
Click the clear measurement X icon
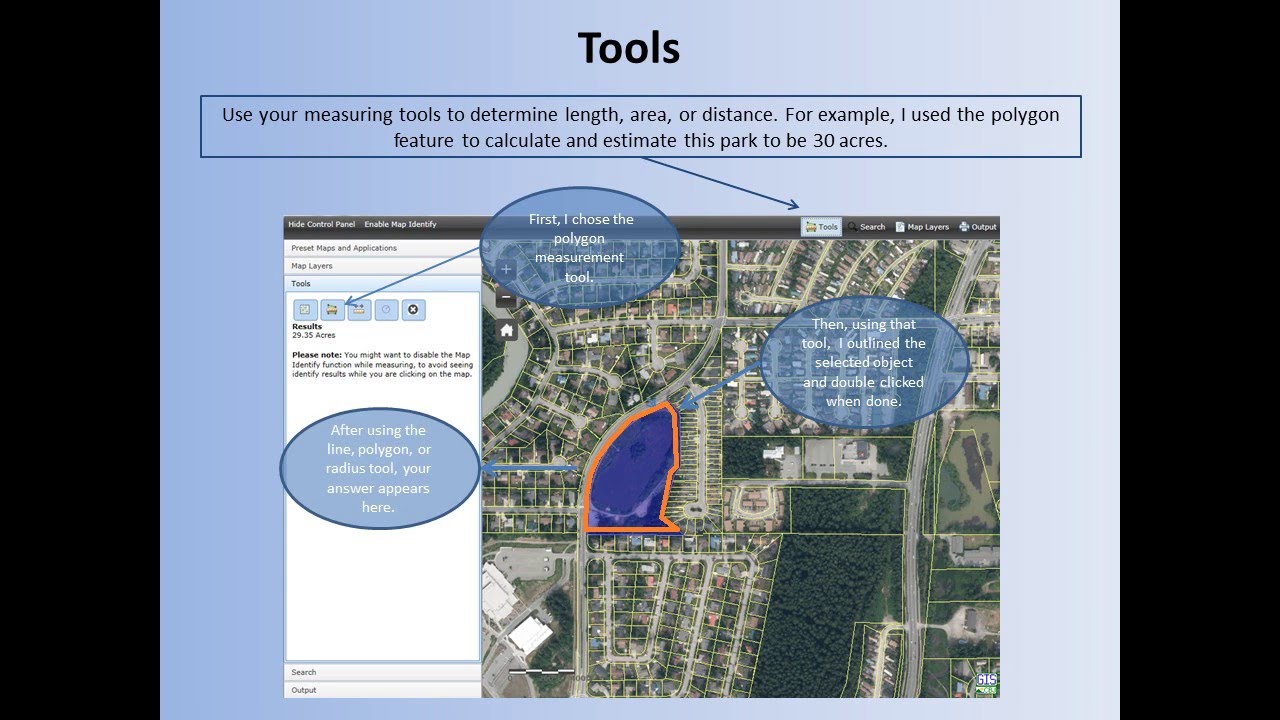(x=414, y=310)
